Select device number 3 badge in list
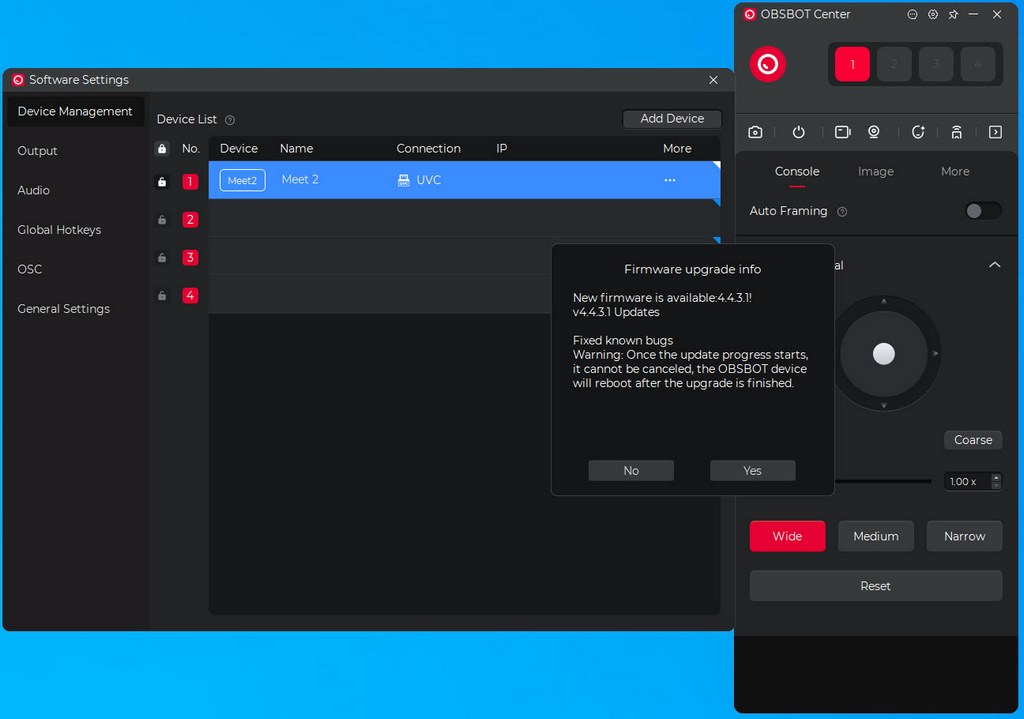Screen dimensions: 1024x719 pyautogui.click(x=190, y=258)
